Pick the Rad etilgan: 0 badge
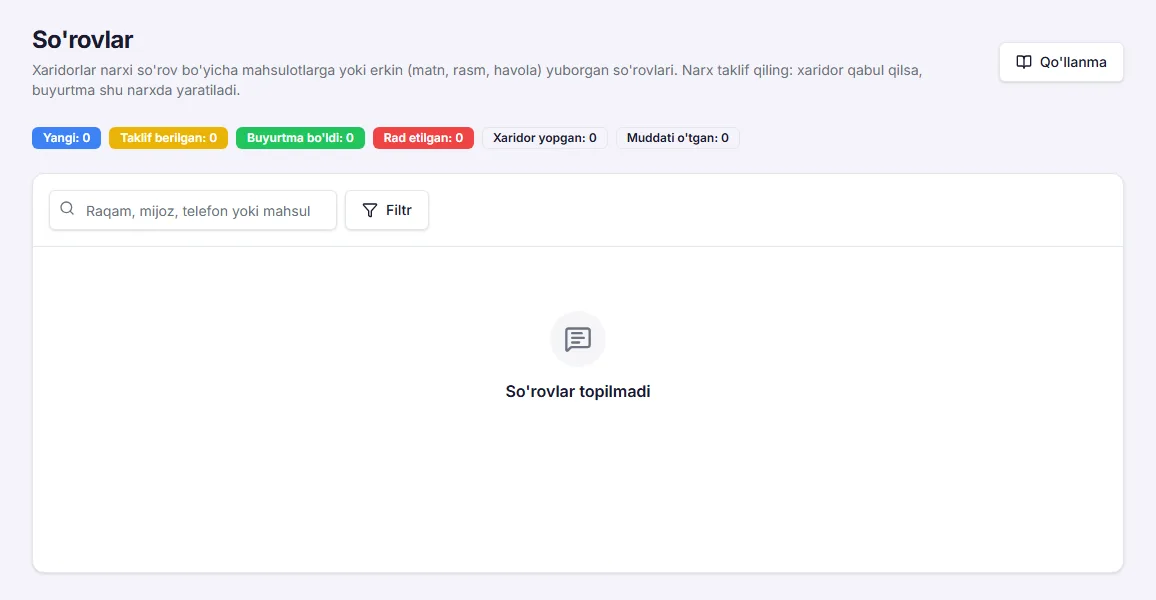Screen dimensions: 1156x600 (x=423, y=138)
